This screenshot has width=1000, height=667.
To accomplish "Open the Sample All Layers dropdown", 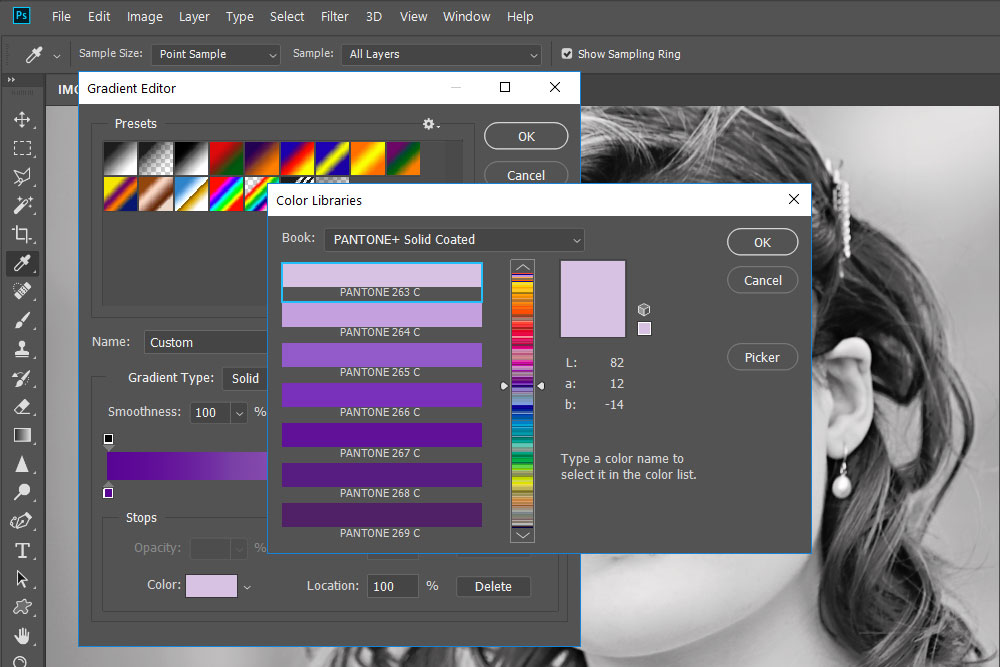I will click(441, 55).
